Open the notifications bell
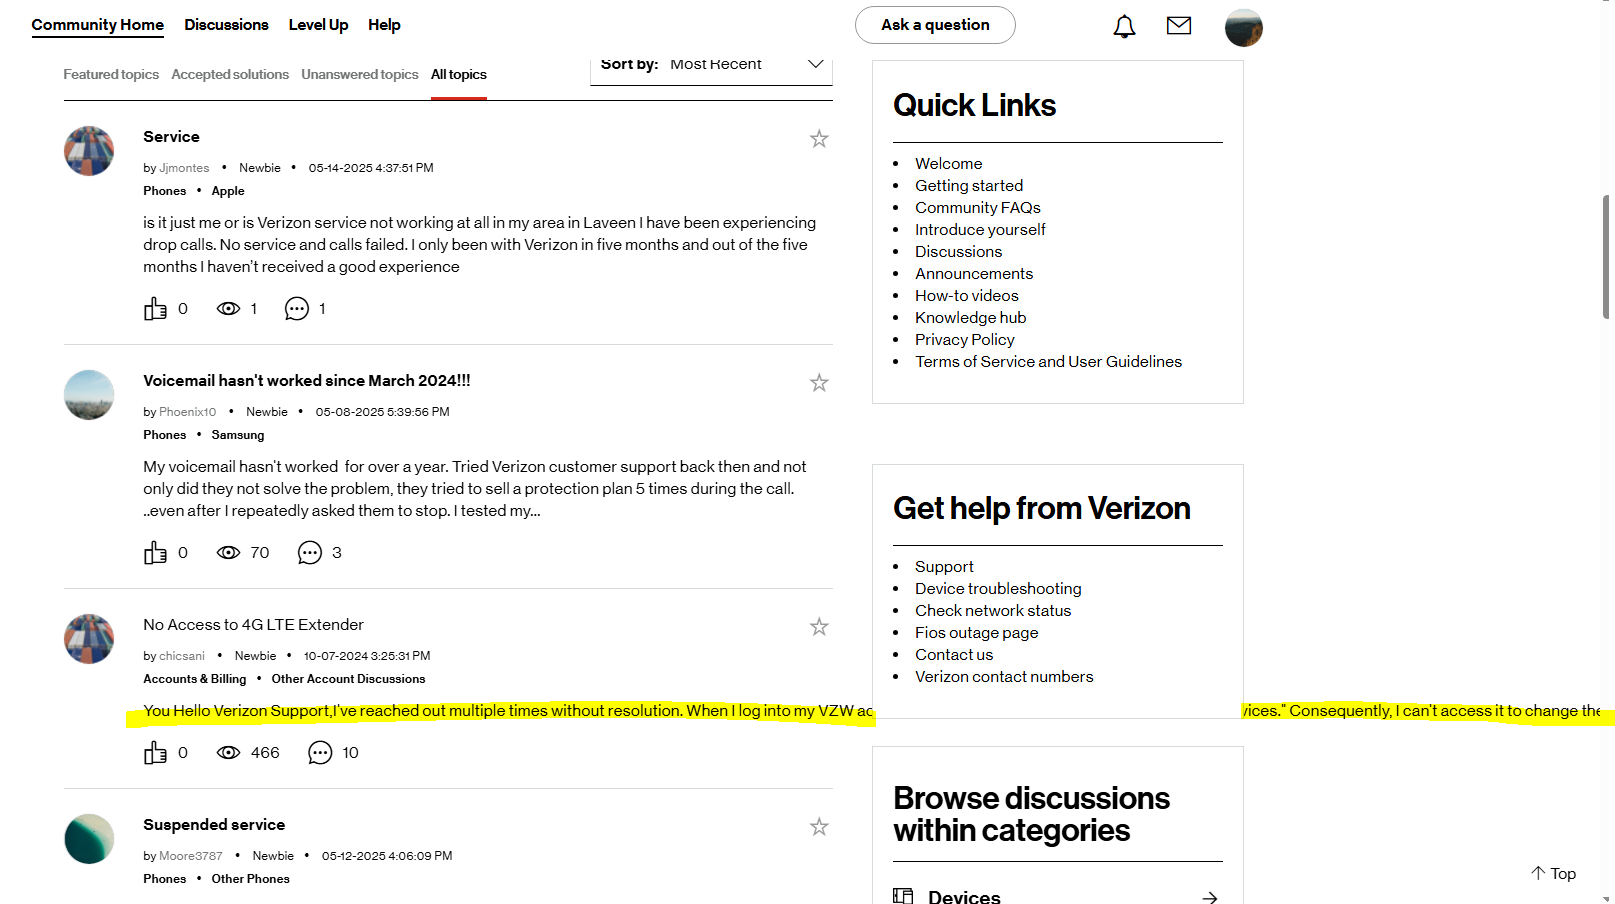Screen dimensions: 1615x904 [1124, 26]
